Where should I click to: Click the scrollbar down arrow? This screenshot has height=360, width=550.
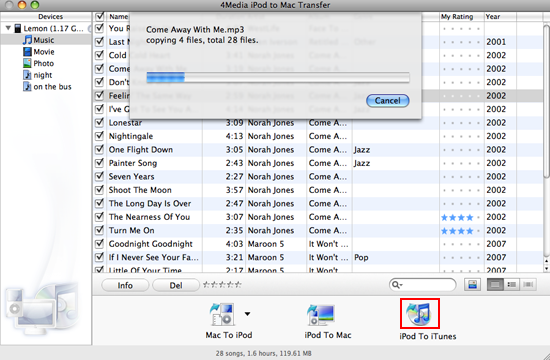pyautogui.click(x=546, y=268)
